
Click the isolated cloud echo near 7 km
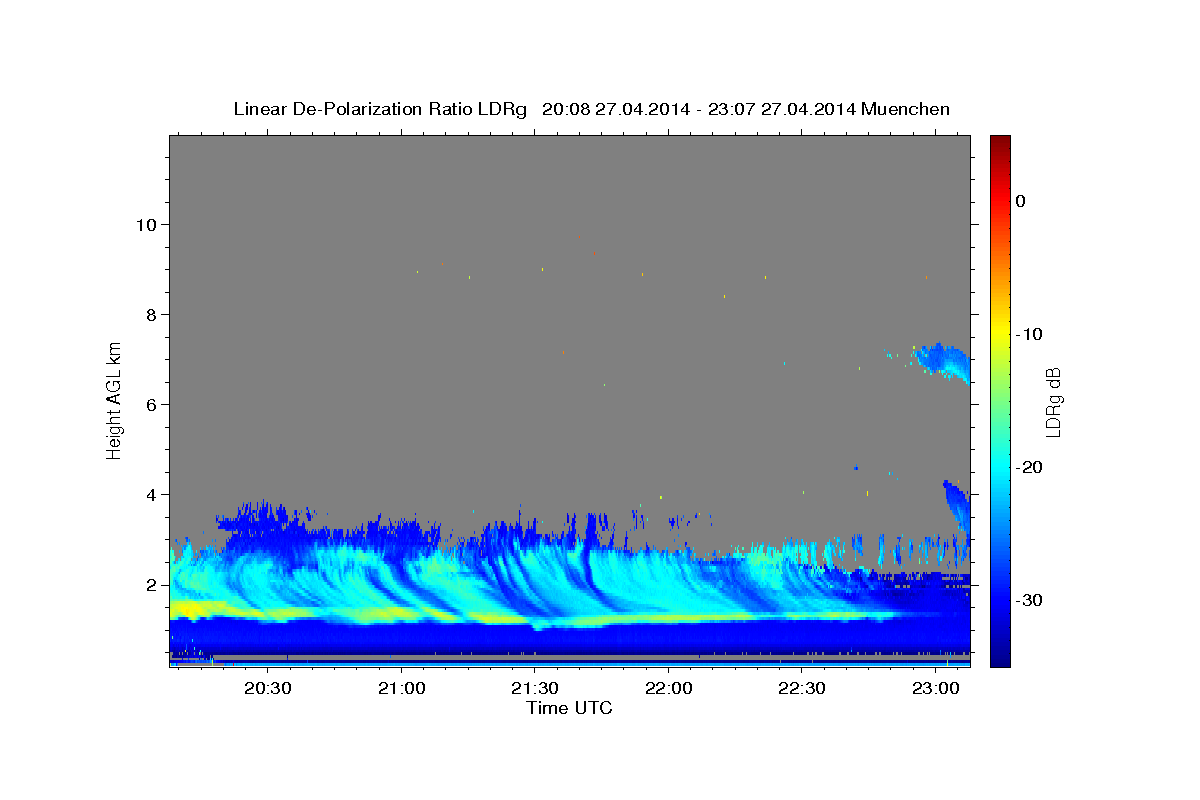[942, 361]
